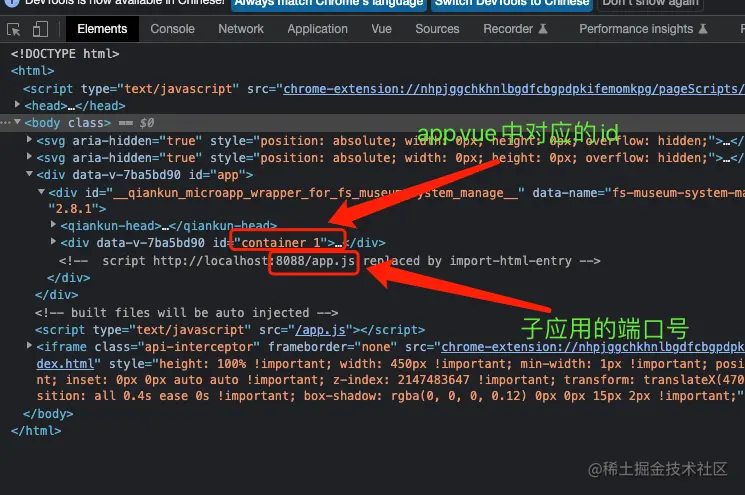Click the ellipsis actions beside body node
Screen dimensions: 745x495
[x=5, y=123]
